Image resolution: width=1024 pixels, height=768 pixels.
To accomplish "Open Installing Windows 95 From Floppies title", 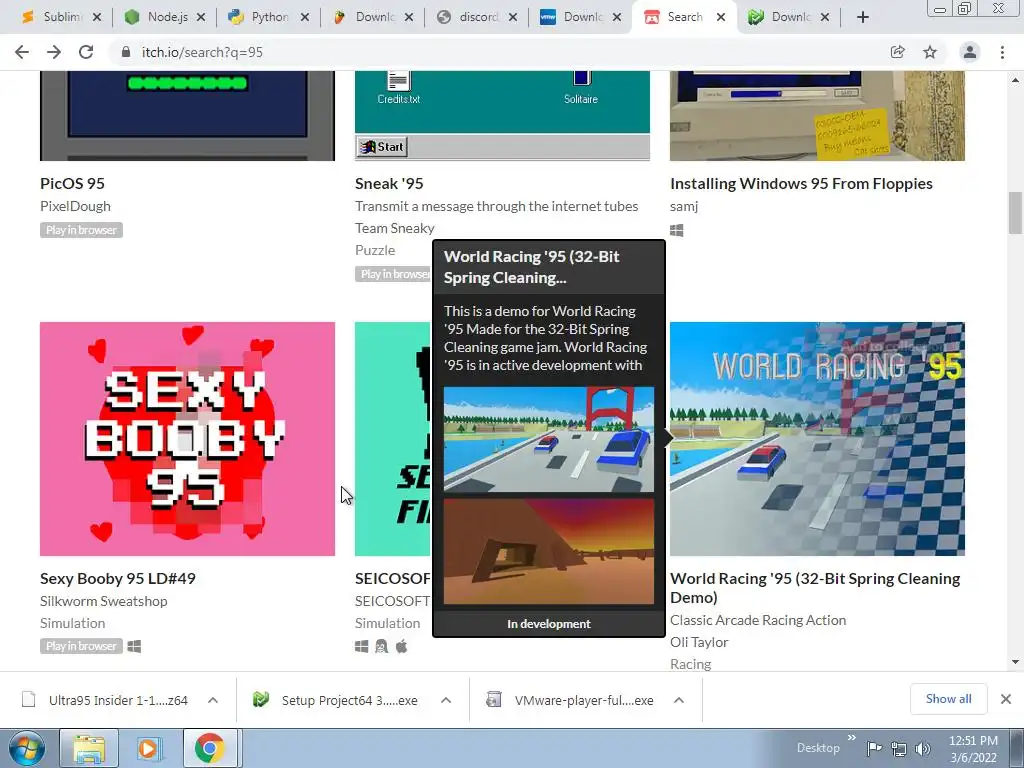I will (801, 184).
